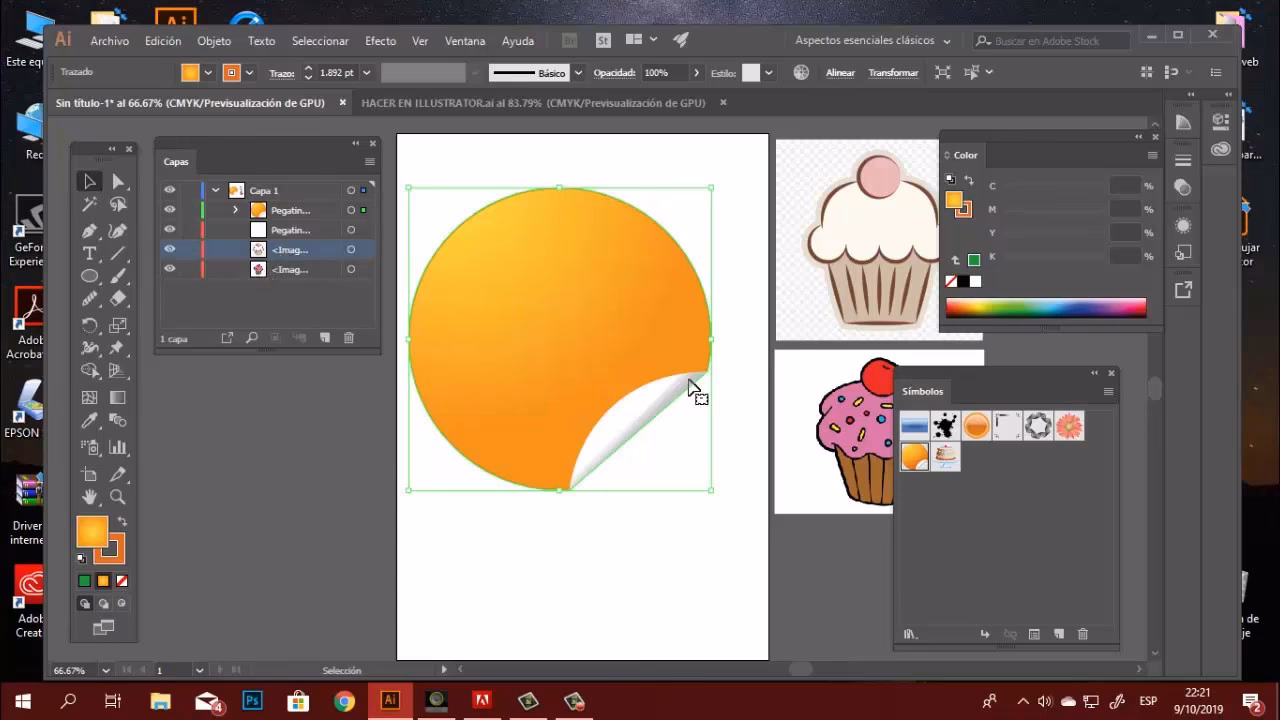This screenshot has height=720, width=1280.
Task: Create a new layer in the Capas panel
Action: tap(323, 338)
